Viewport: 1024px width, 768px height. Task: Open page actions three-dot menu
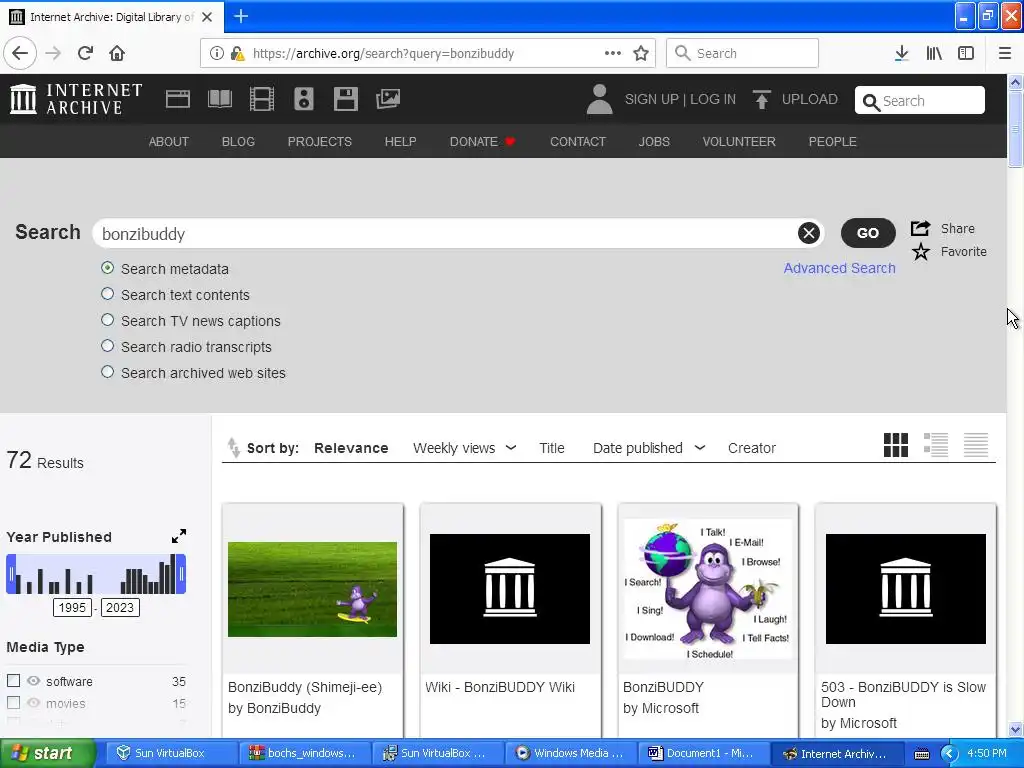[613, 53]
